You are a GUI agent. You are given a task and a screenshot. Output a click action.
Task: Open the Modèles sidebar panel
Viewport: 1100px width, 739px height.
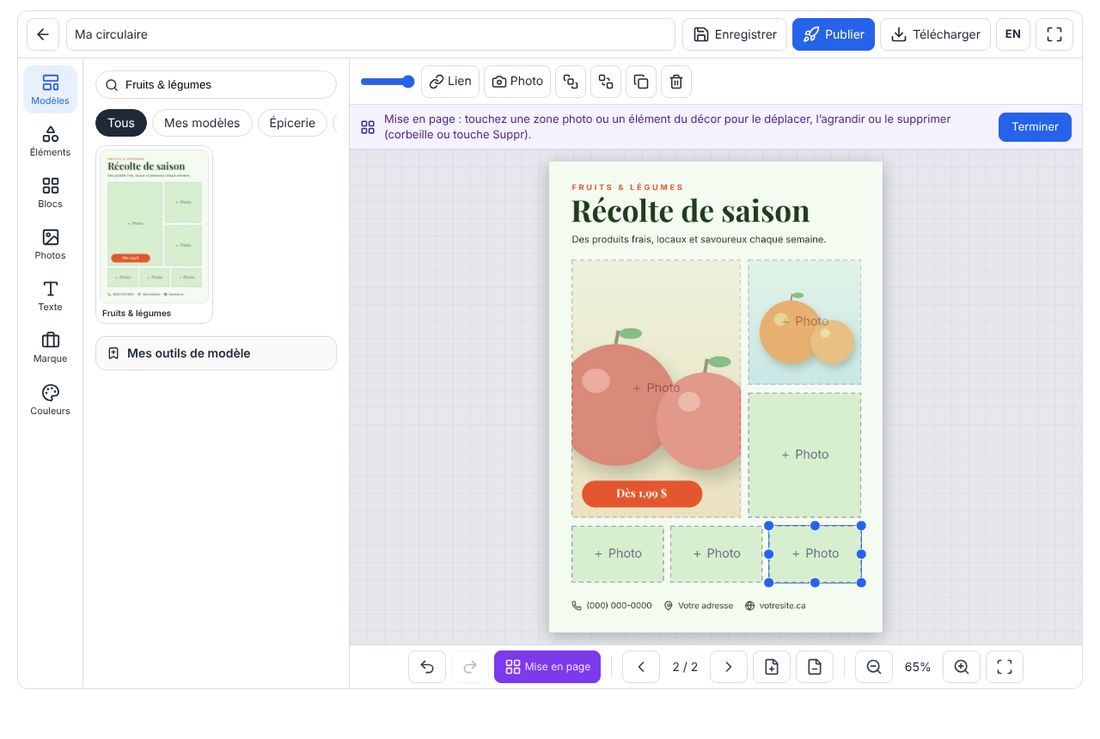point(50,90)
